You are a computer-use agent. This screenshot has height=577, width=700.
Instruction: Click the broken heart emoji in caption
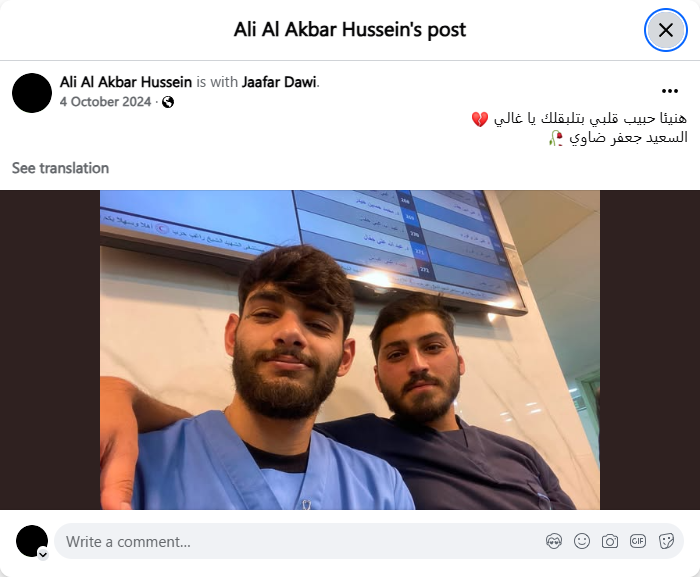pos(480,119)
